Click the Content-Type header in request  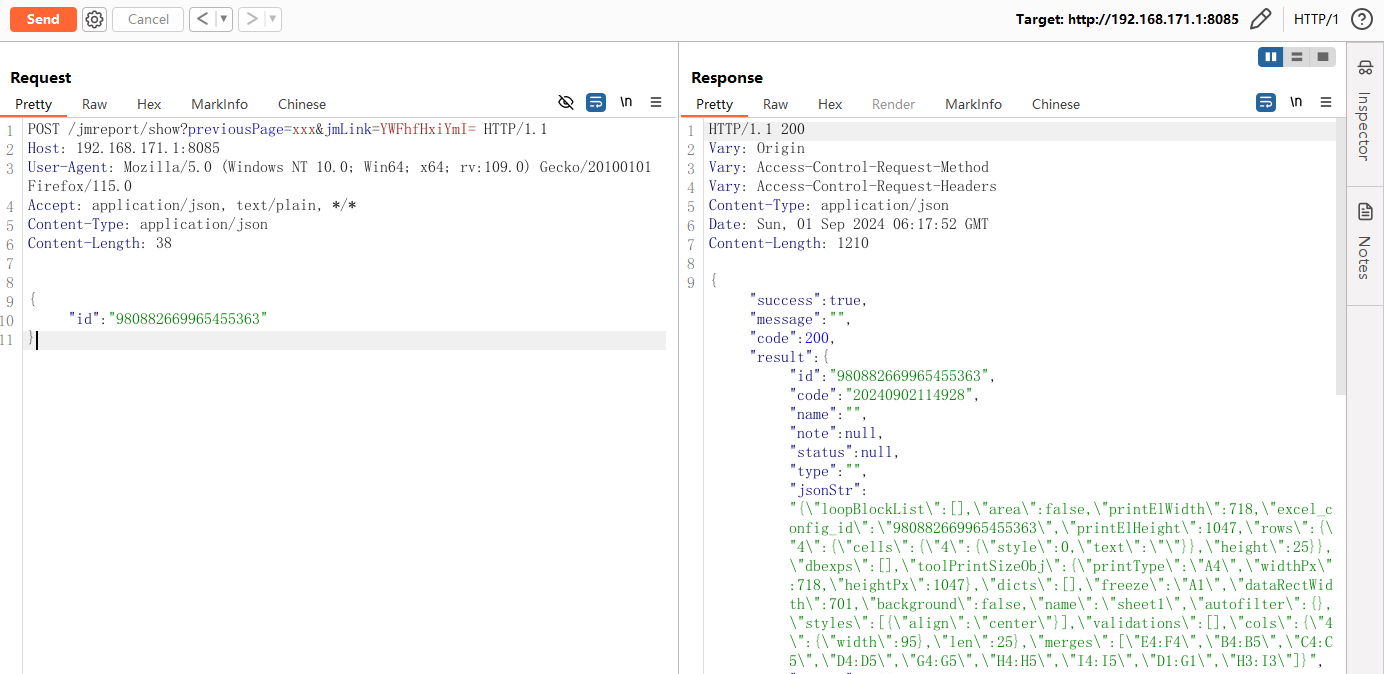click(147, 224)
